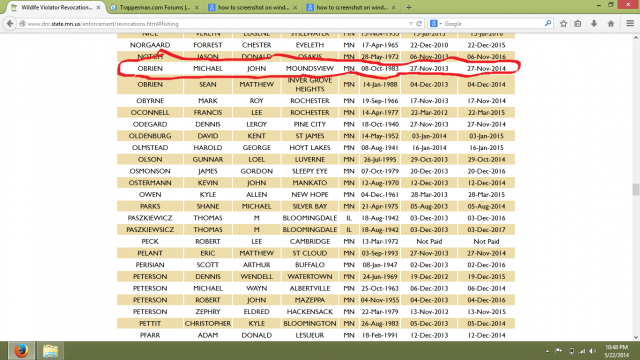The image size is (640, 360).
Task: Click the INVER GROVE HEIGHTS city cell
Action: tap(310, 84)
